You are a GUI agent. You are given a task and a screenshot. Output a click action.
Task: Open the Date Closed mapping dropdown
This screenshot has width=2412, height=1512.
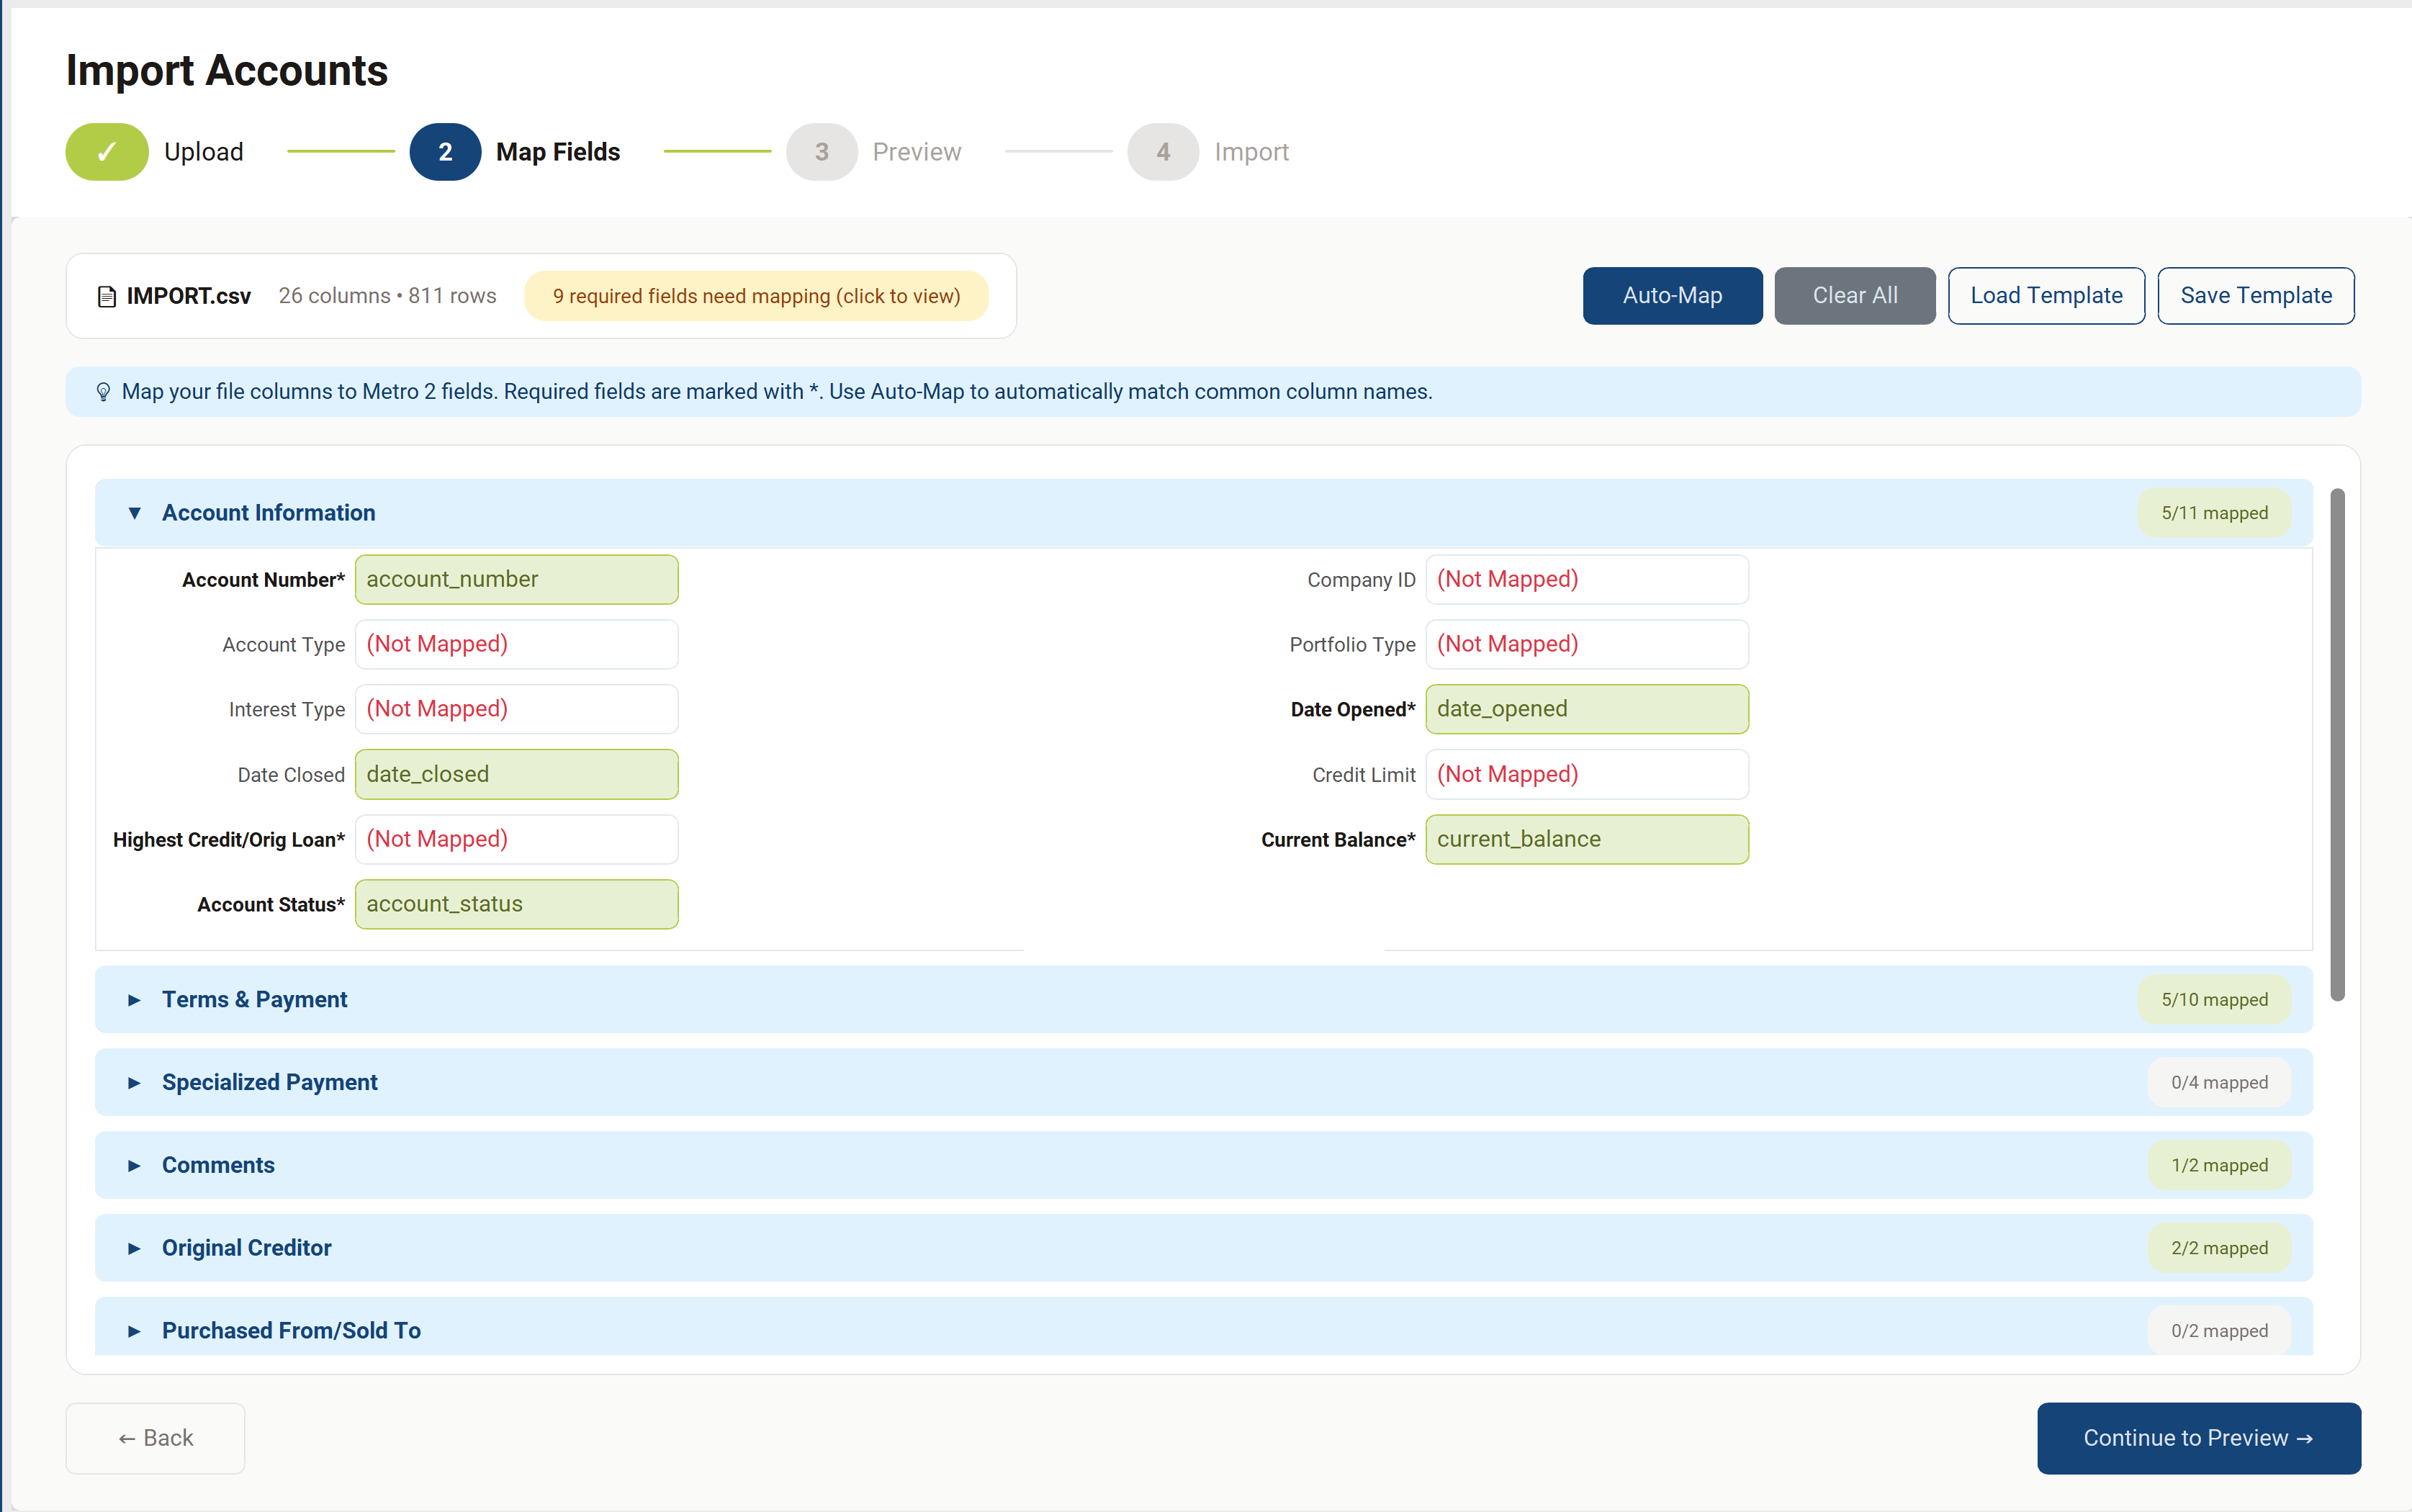point(517,775)
